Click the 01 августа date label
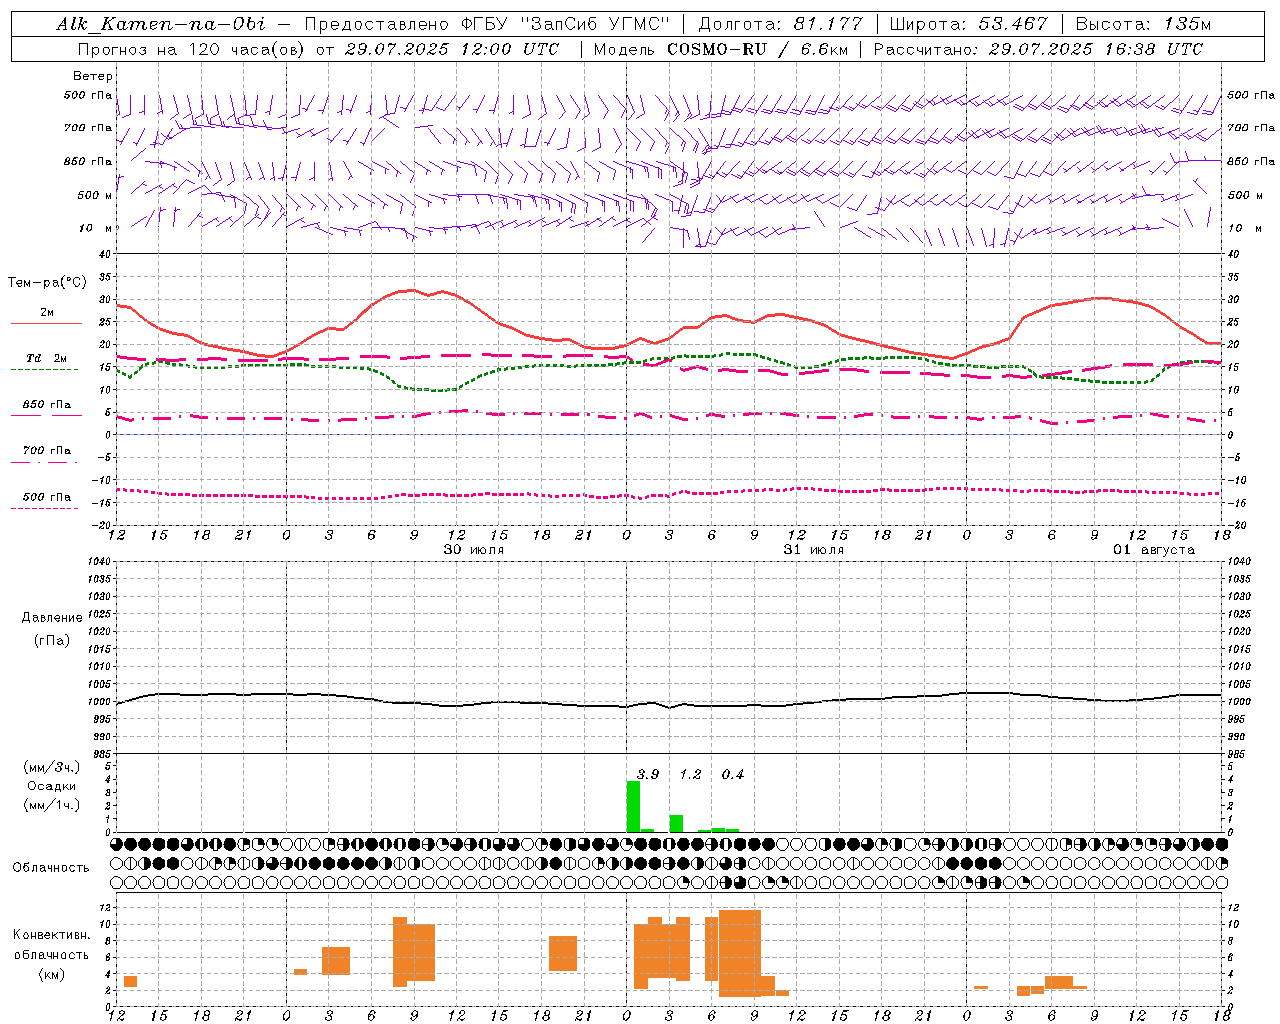The height and width of the screenshot is (1024, 1280). [x=1154, y=550]
